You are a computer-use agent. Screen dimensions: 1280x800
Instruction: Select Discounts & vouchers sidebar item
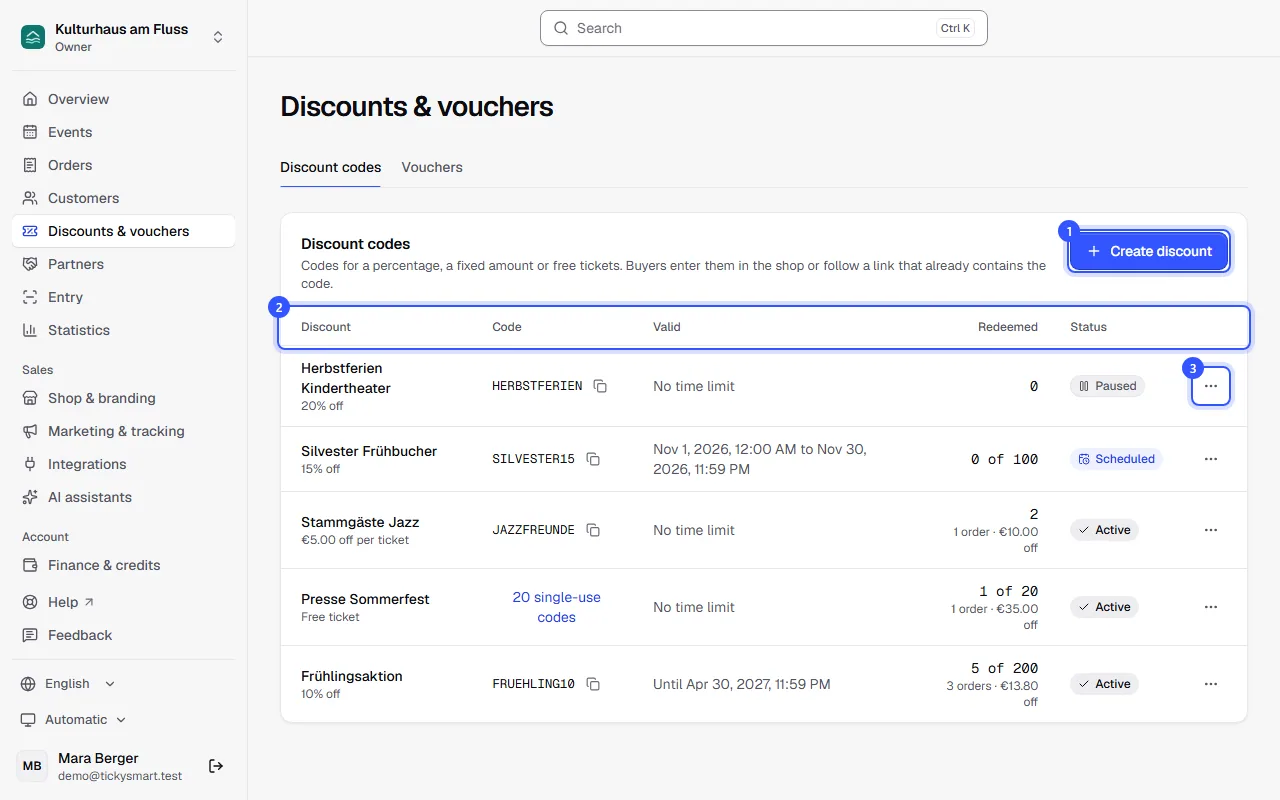124,231
